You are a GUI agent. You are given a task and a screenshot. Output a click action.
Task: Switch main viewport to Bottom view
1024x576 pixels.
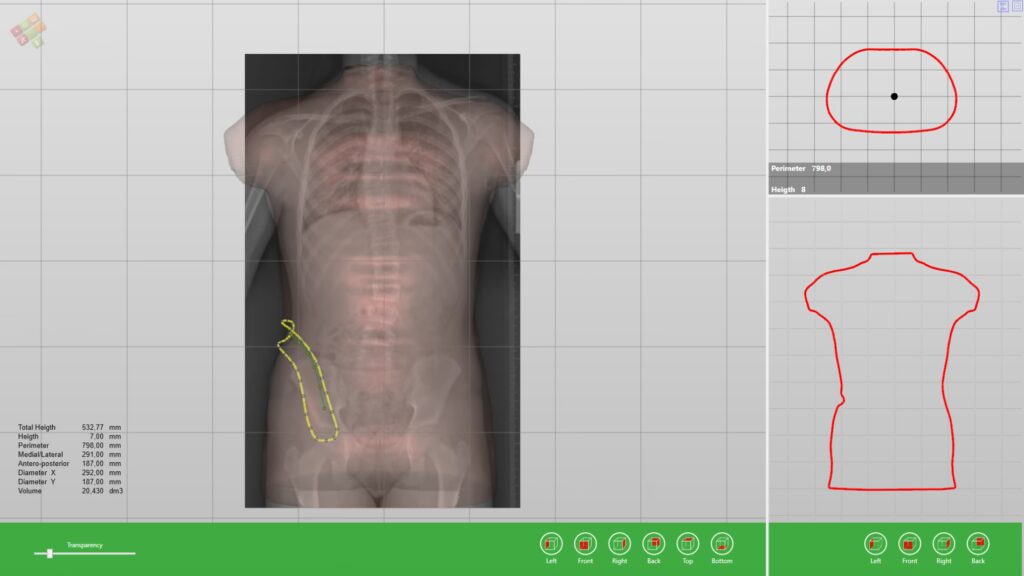[721, 544]
